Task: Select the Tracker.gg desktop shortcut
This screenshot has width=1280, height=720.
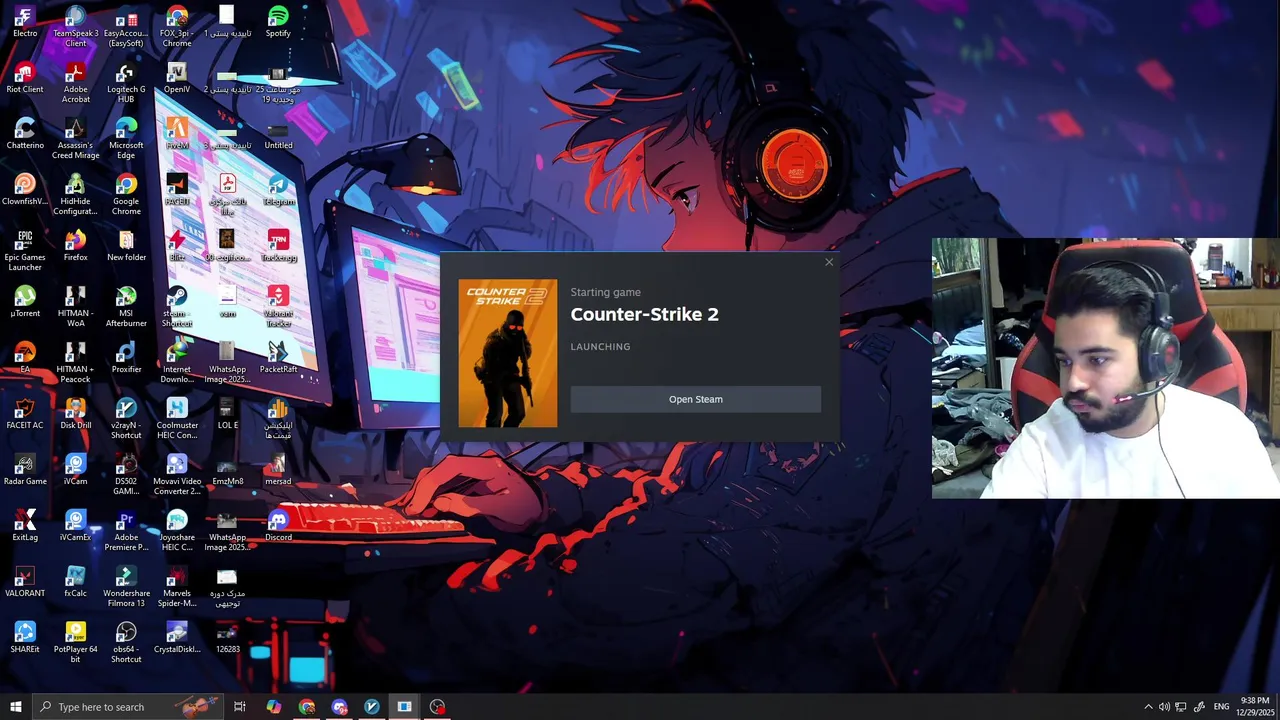Action: pos(278,246)
